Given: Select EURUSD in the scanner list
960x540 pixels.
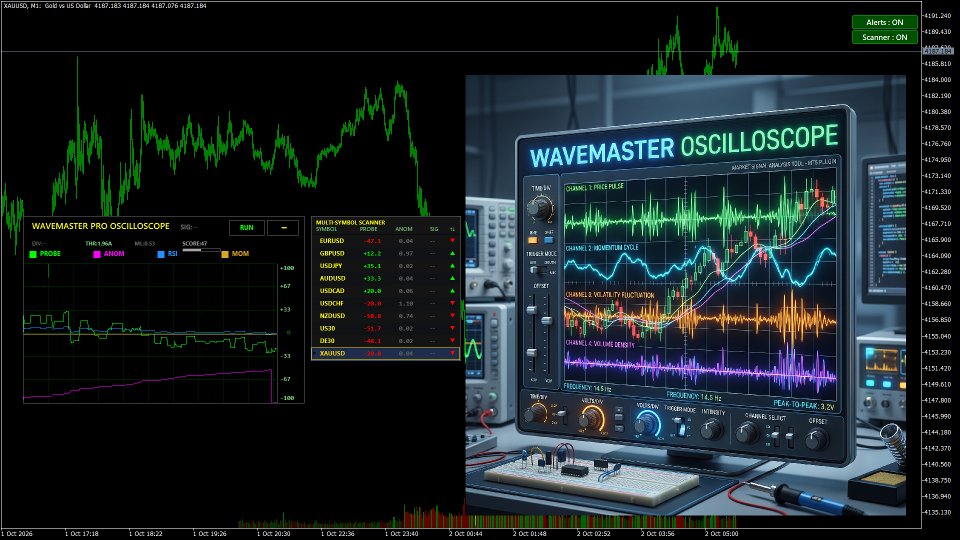Looking at the screenshot, I should (x=331, y=241).
